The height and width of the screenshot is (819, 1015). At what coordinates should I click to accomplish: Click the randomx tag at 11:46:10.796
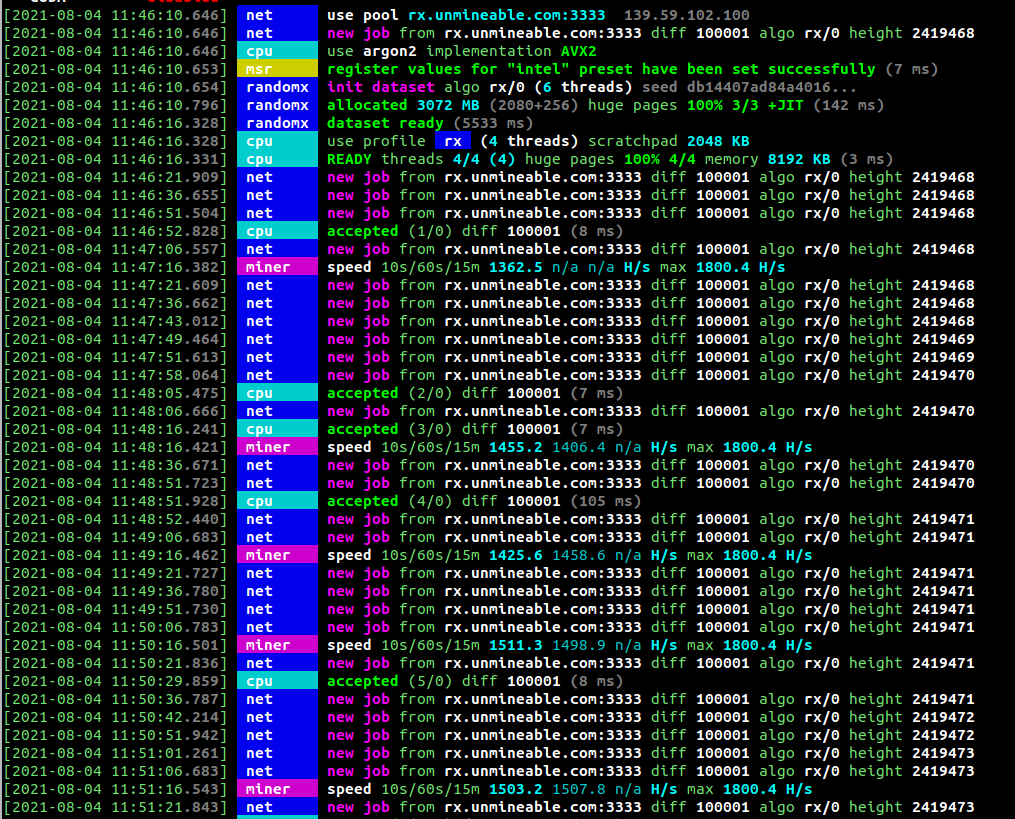pyautogui.click(x=277, y=105)
